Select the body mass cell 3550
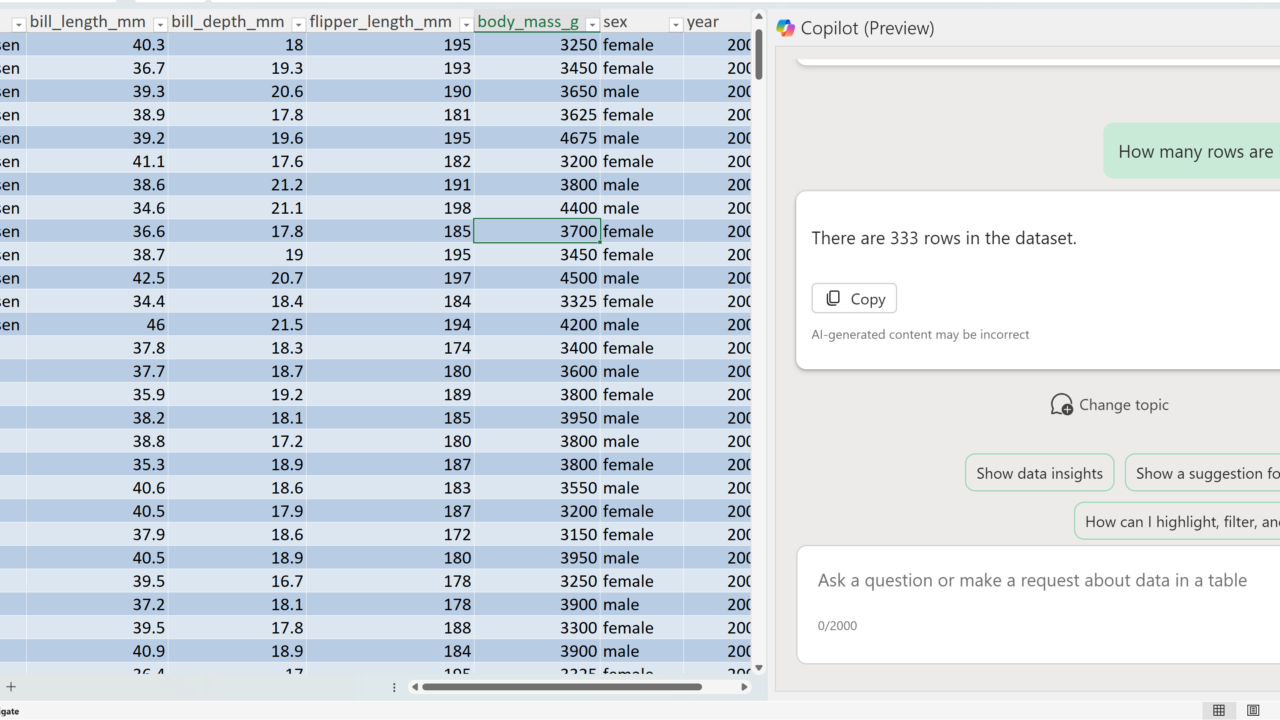This screenshot has width=1280, height=720. coord(537,488)
